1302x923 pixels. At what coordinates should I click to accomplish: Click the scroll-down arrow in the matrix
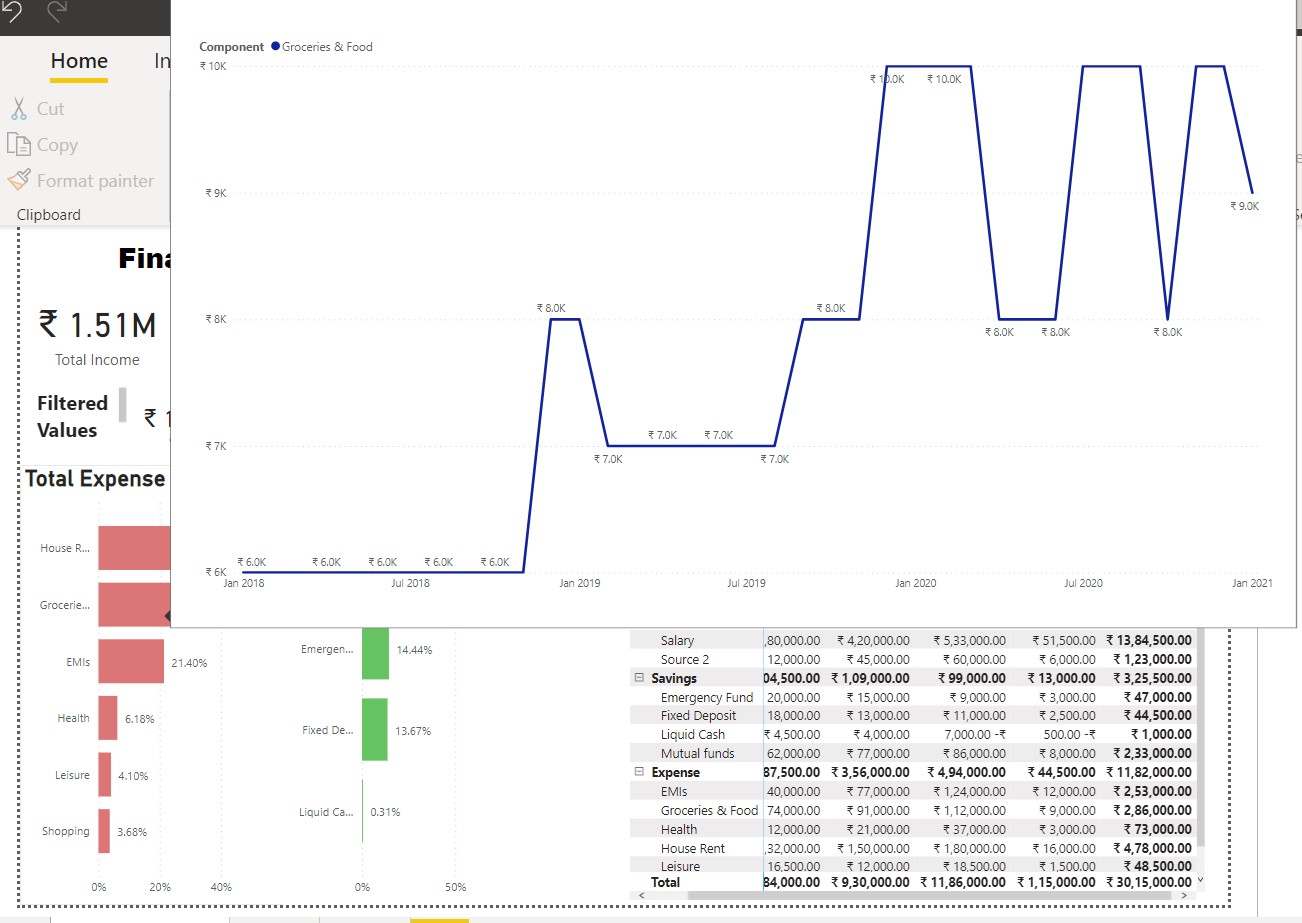(1200, 880)
